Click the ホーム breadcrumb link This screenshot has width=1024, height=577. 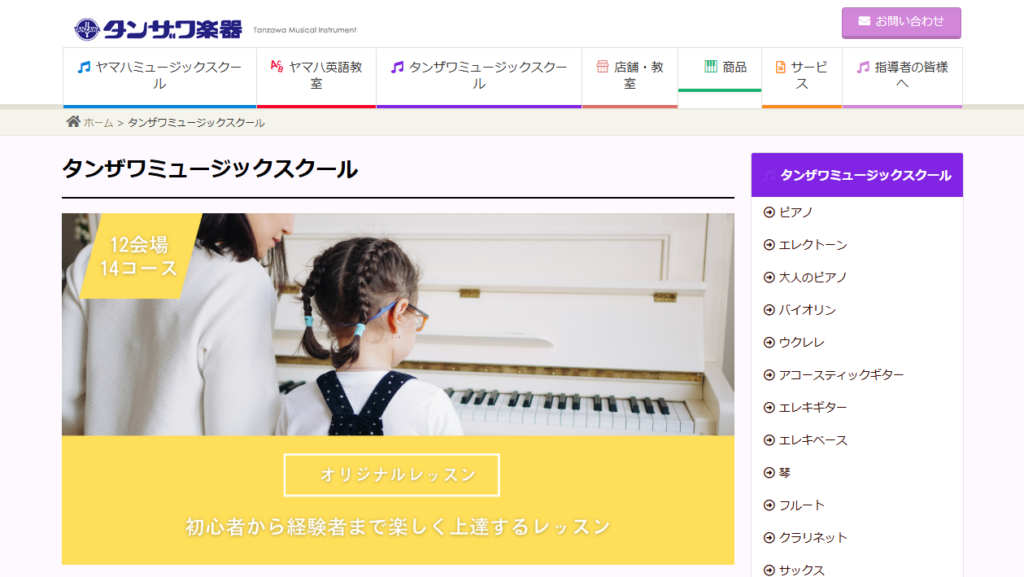(100, 123)
